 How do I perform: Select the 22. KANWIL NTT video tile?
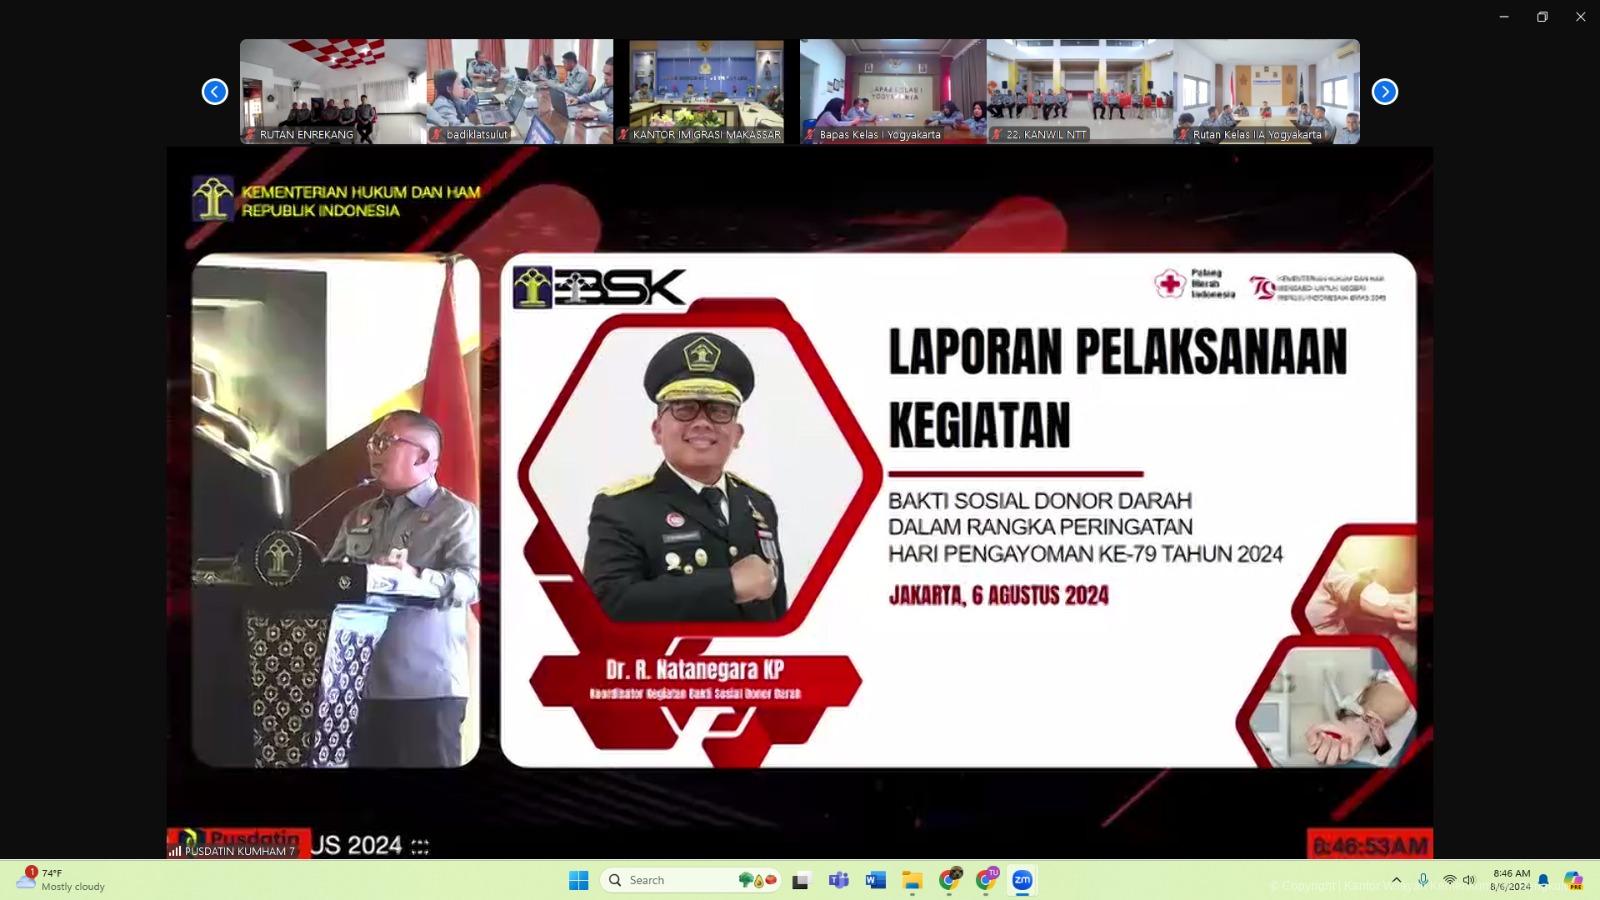pos(1080,92)
